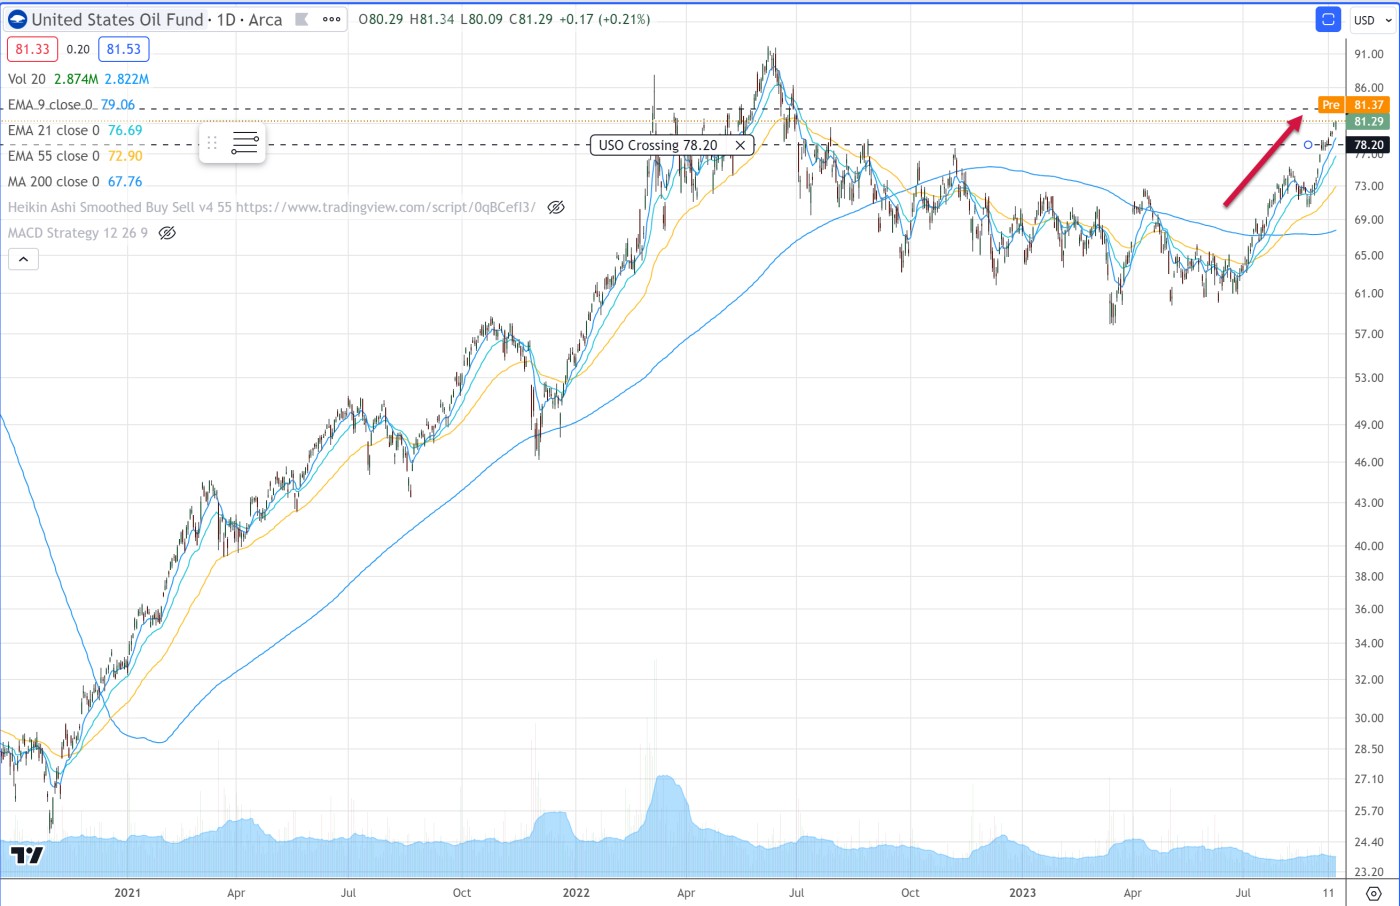Close the USO Crossing 78.20 alert label
The height and width of the screenshot is (906, 1400).
740,145
